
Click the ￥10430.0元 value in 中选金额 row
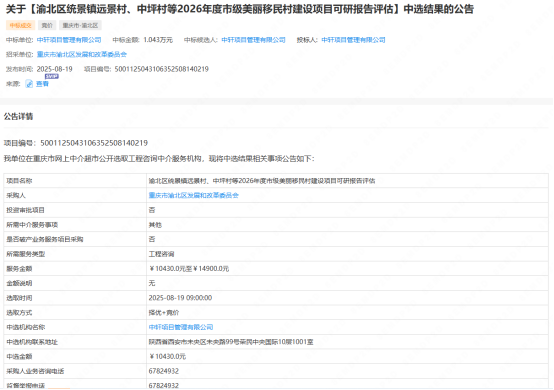tap(167, 356)
